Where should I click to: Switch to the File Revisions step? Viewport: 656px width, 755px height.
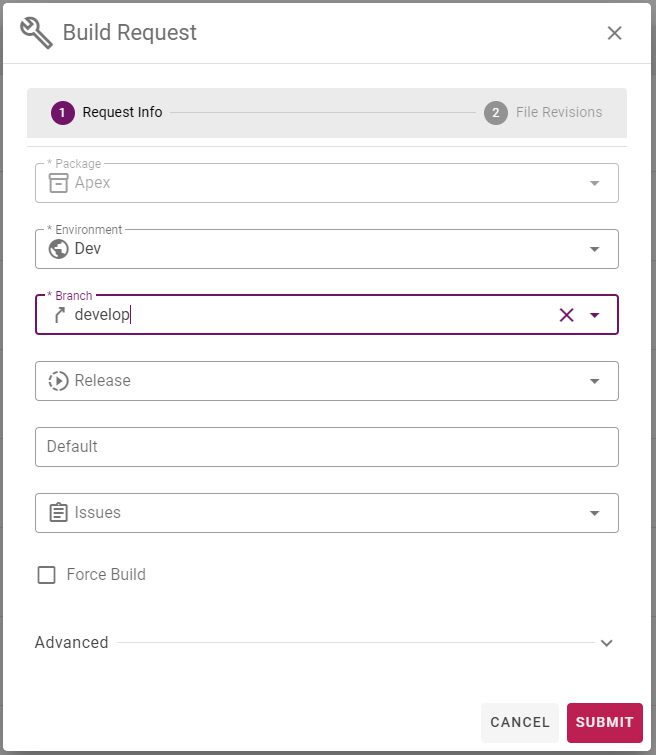(559, 112)
